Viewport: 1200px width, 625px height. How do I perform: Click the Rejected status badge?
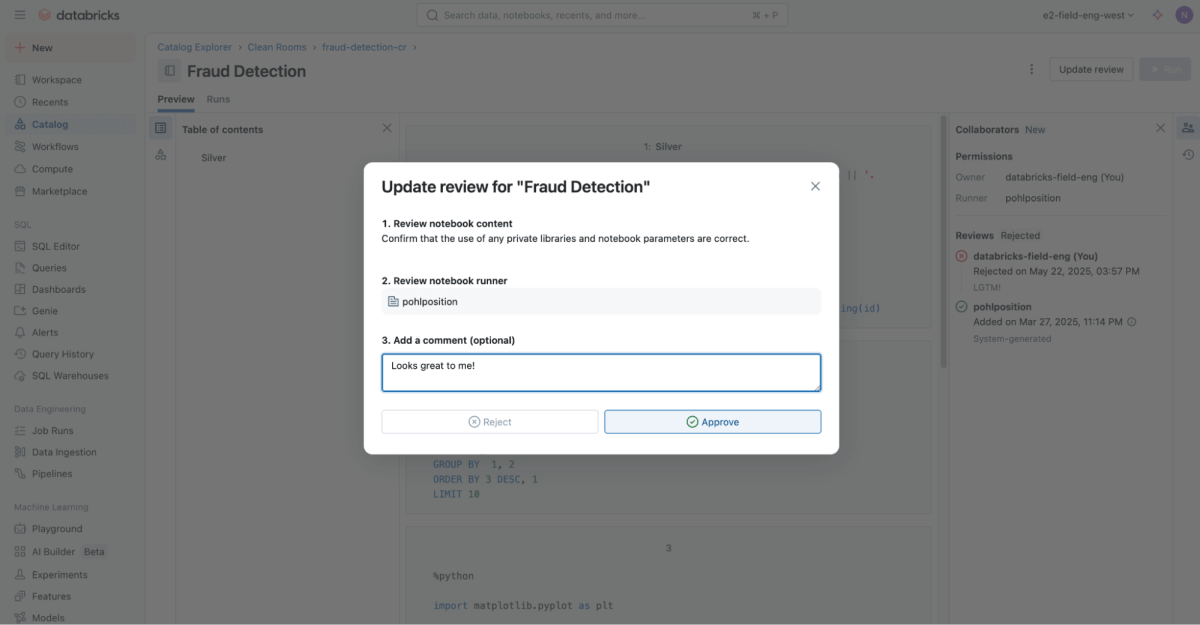1020,235
